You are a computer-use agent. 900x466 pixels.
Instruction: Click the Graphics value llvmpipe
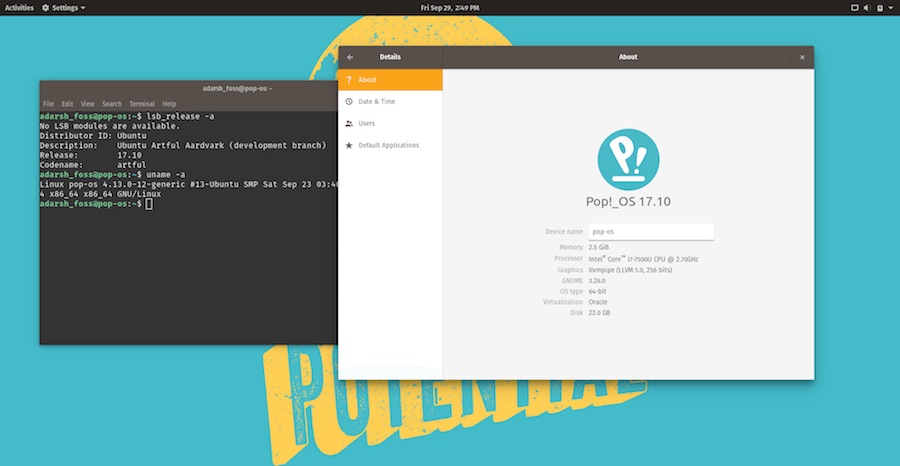[630, 270]
